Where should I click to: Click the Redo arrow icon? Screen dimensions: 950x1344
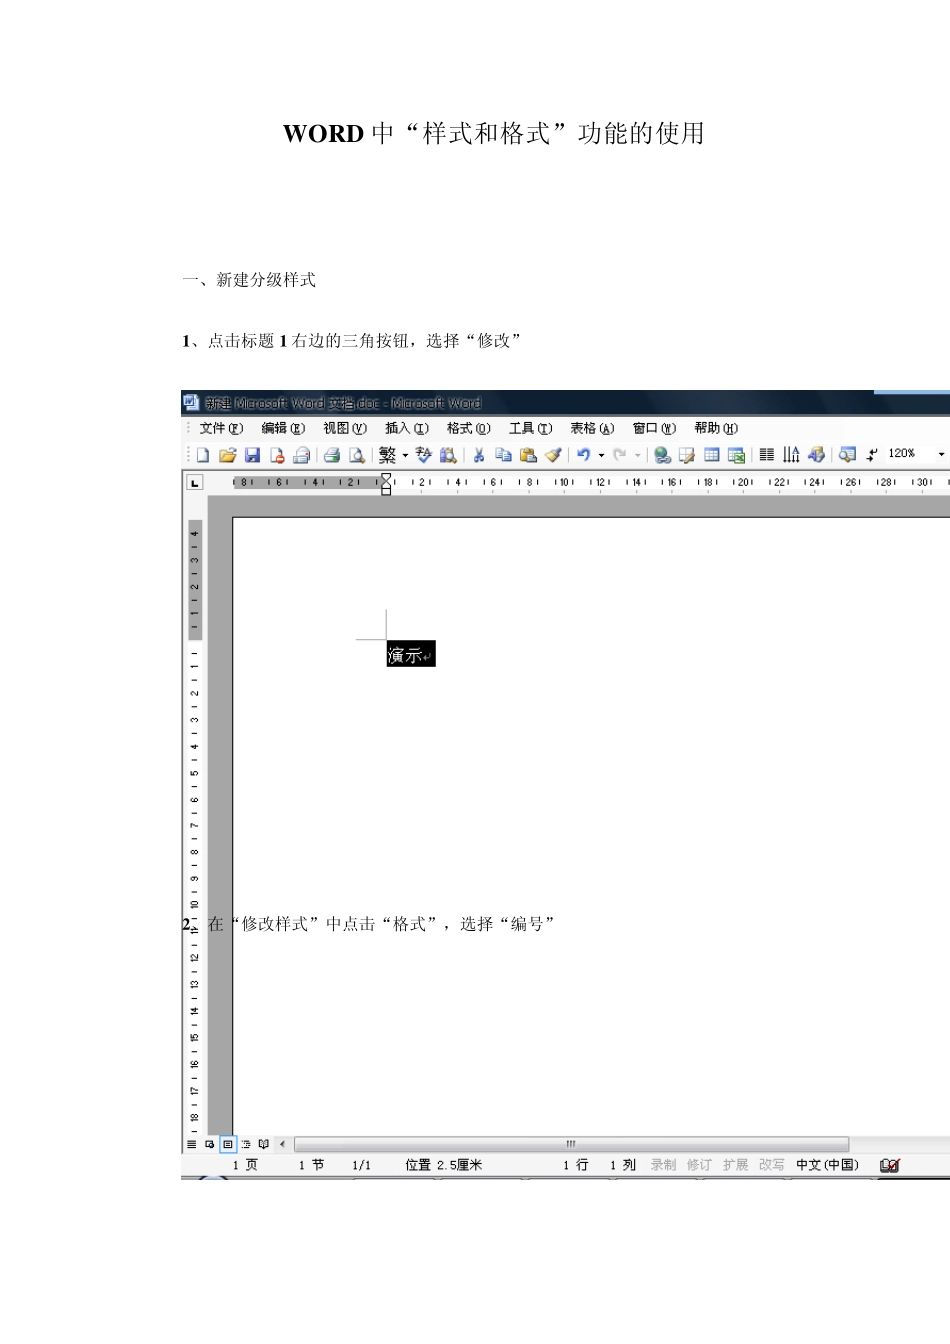pos(620,455)
